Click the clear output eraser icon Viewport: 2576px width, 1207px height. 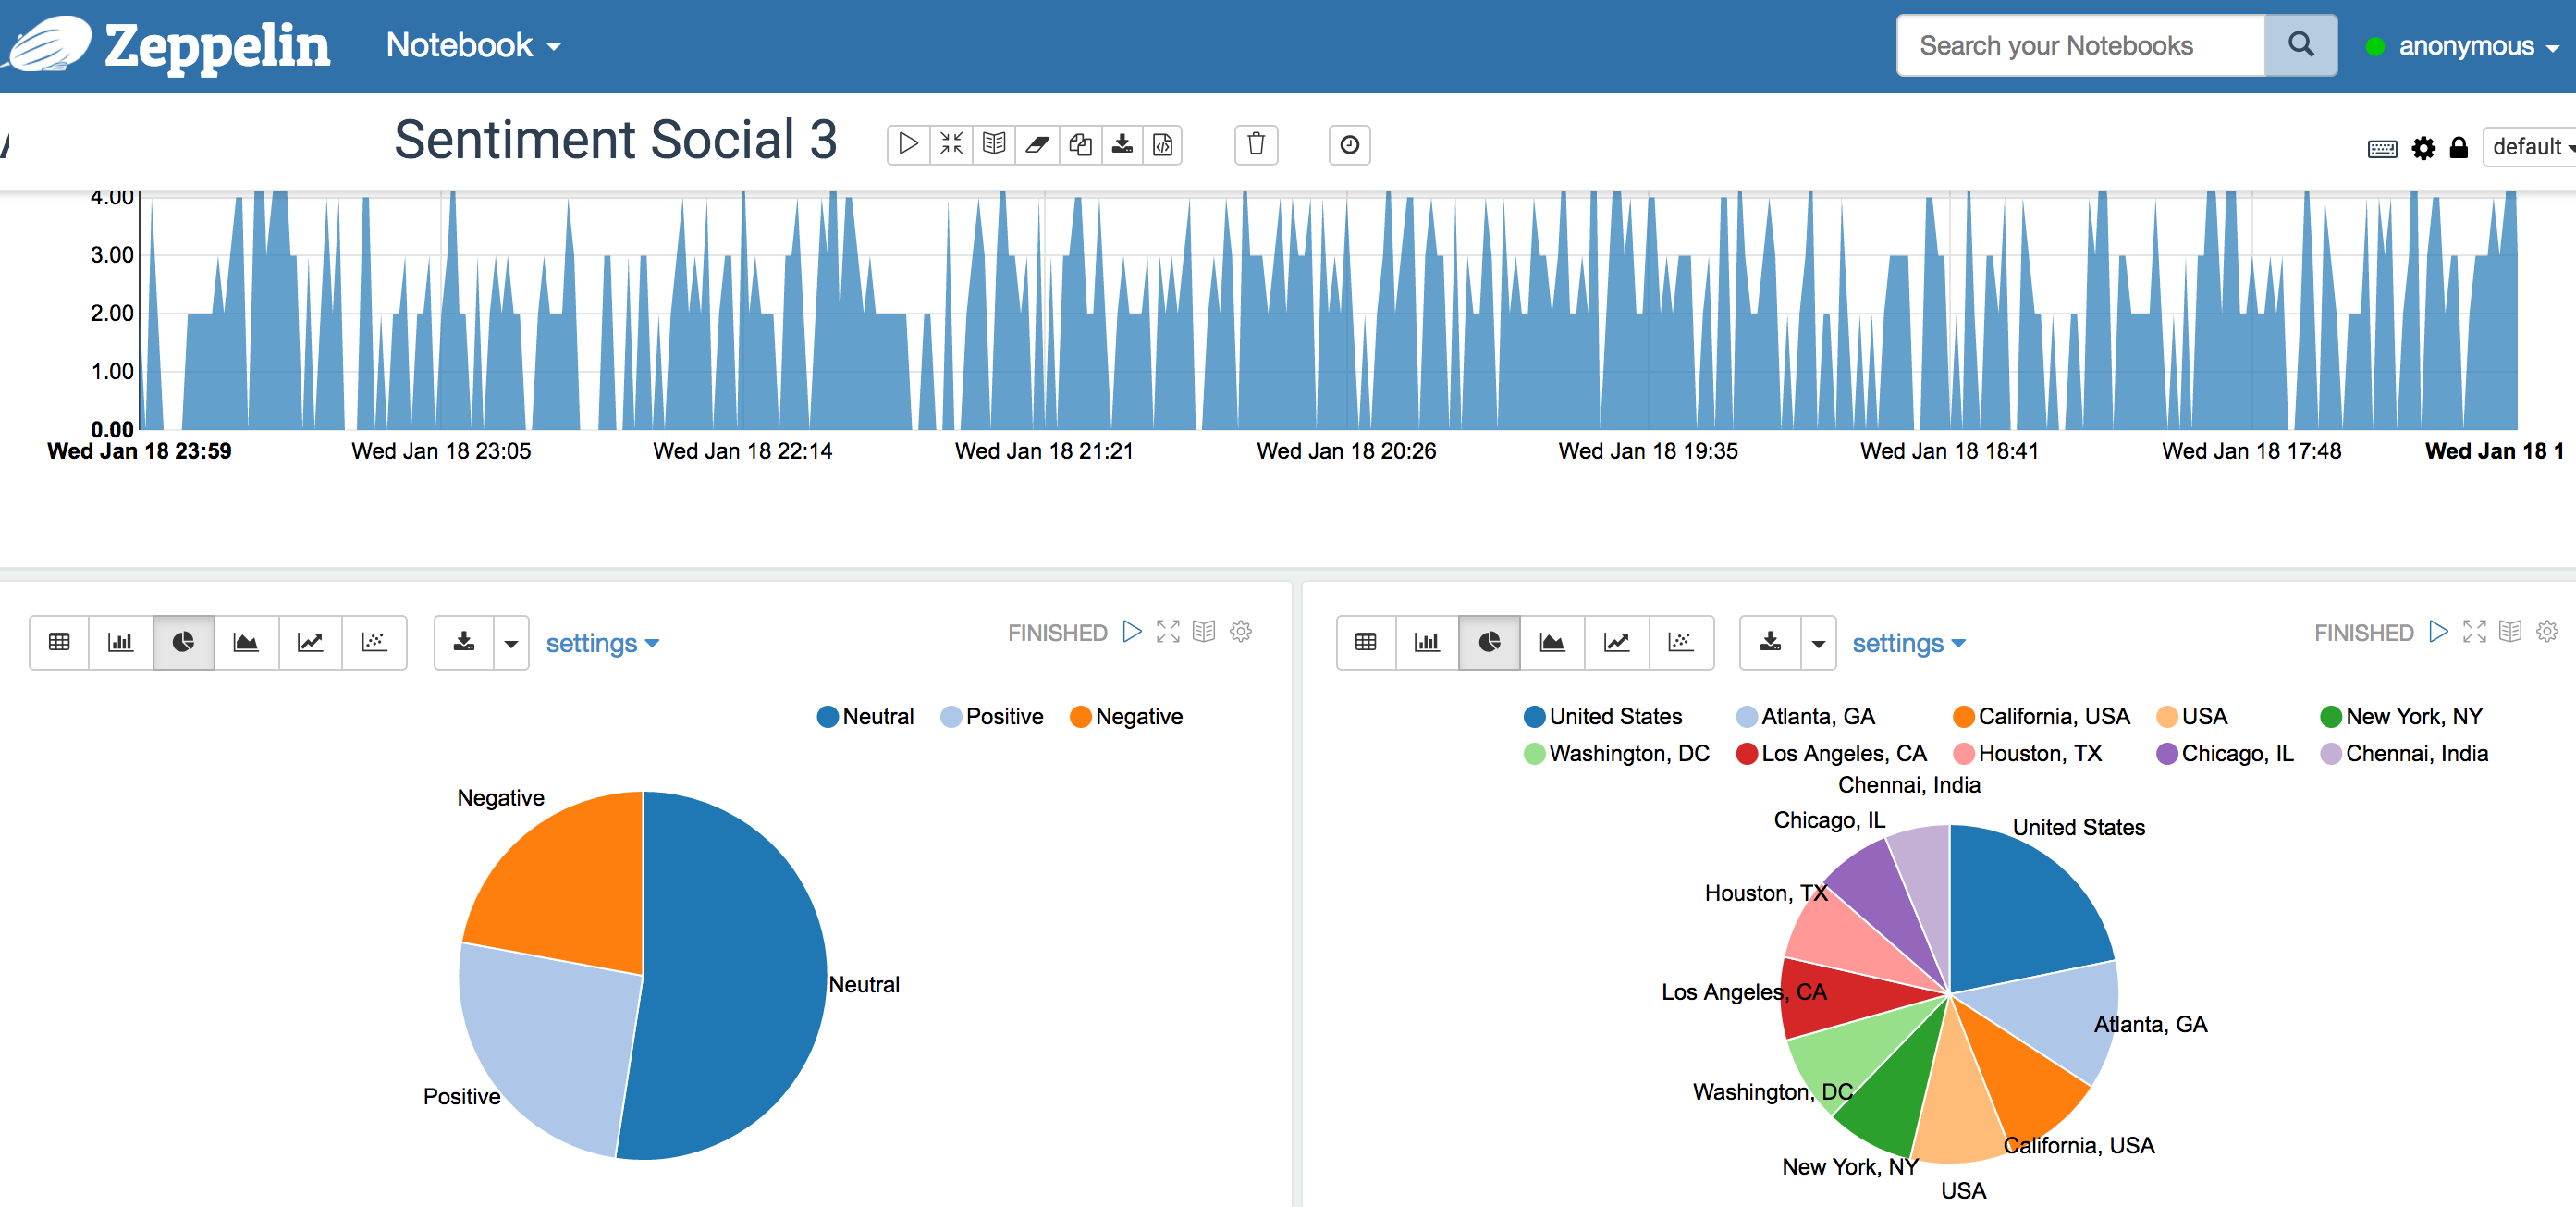point(1037,145)
